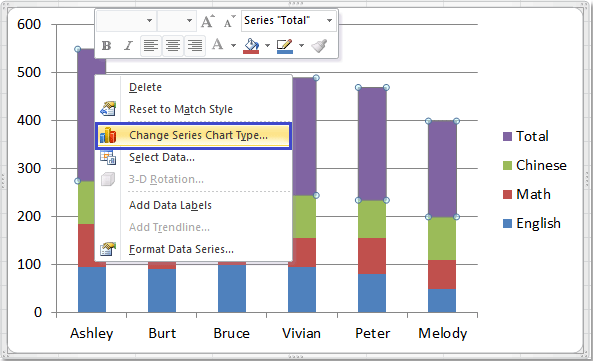The height and width of the screenshot is (361, 593).
Task: Choose Delete from the context menu
Action: pos(194,87)
